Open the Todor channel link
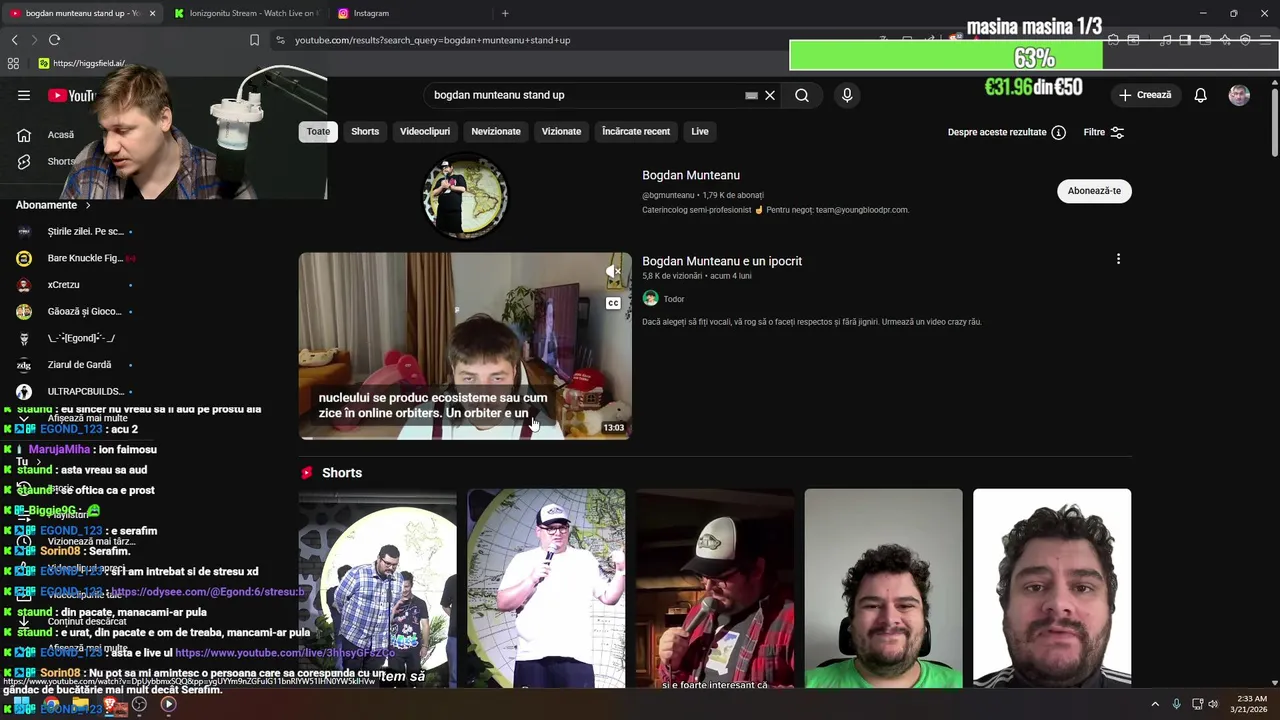1280x720 pixels. coord(674,299)
